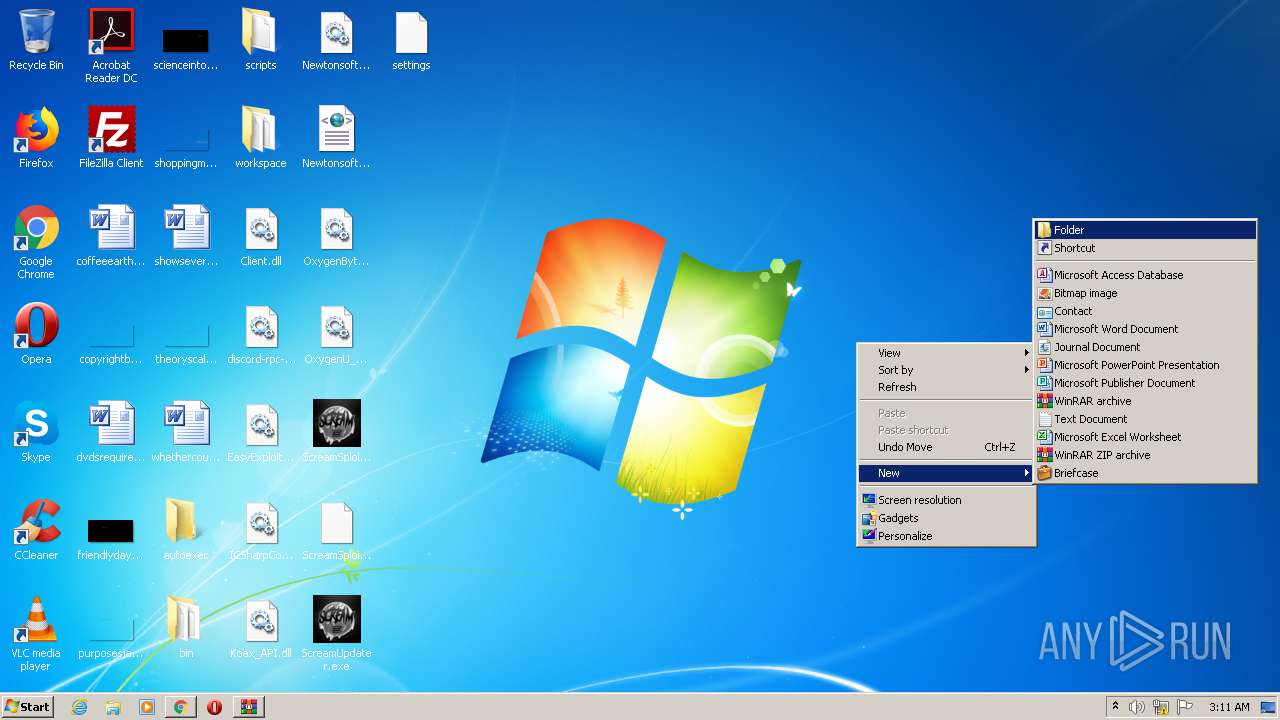Select the autoexec folder icon
Image resolution: width=1280 pixels, height=720 pixels.
click(x=185, y=530)
